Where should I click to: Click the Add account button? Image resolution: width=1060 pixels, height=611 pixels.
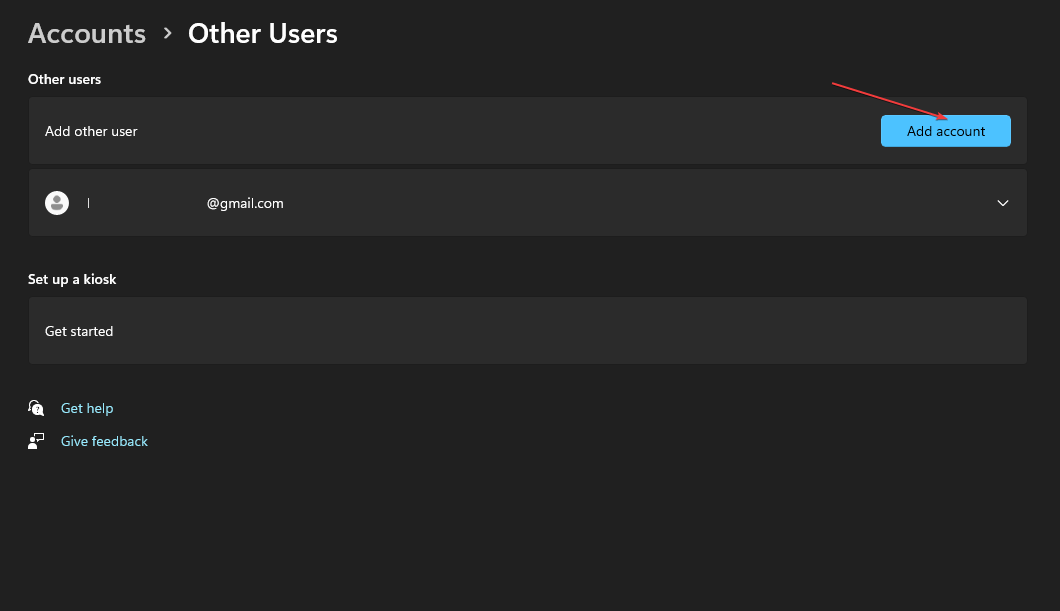945,131
